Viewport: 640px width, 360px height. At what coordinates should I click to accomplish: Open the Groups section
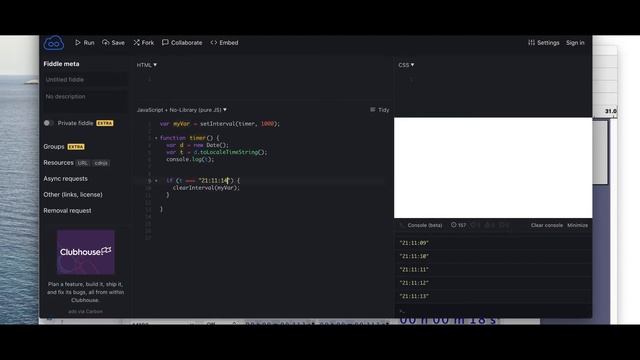[x=54, y=147]
